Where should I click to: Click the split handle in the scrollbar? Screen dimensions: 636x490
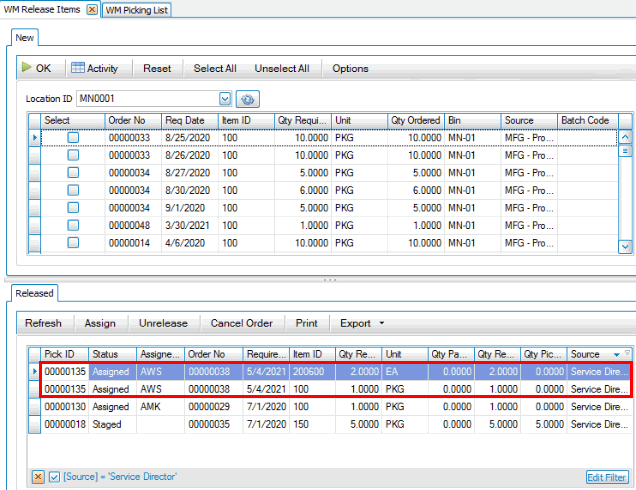click(x=626, y=151)
